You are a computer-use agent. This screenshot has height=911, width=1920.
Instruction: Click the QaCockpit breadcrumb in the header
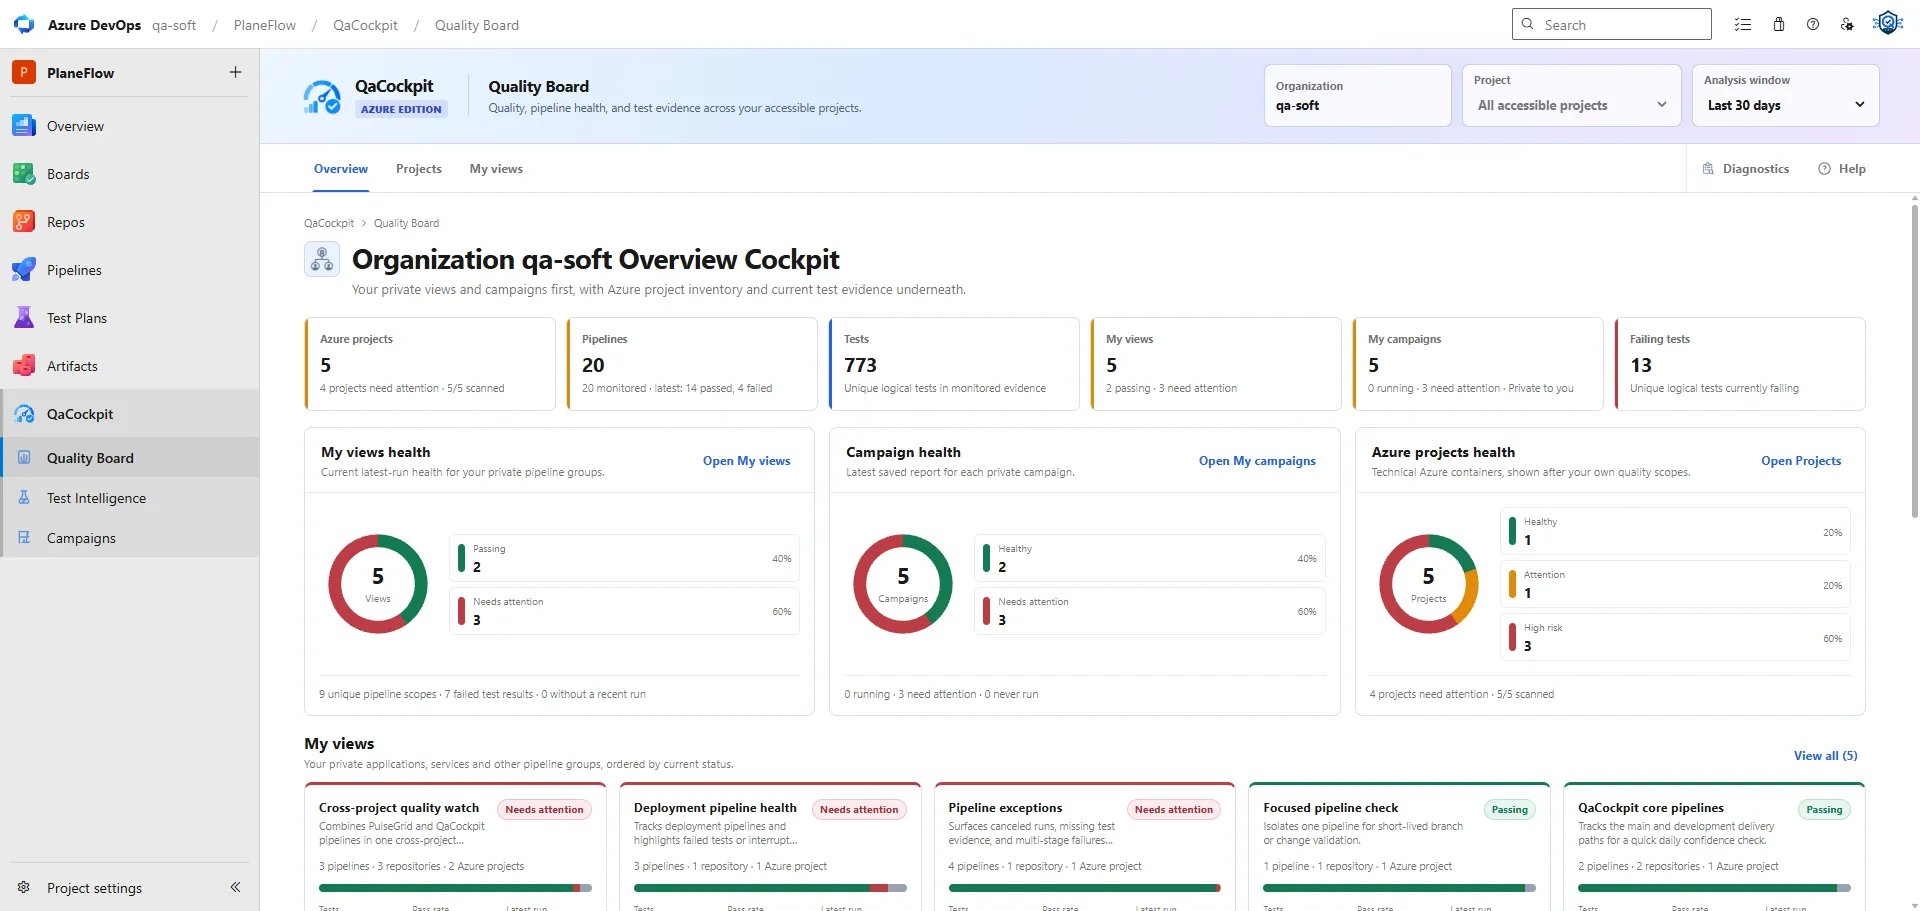[x=365, y=25]
